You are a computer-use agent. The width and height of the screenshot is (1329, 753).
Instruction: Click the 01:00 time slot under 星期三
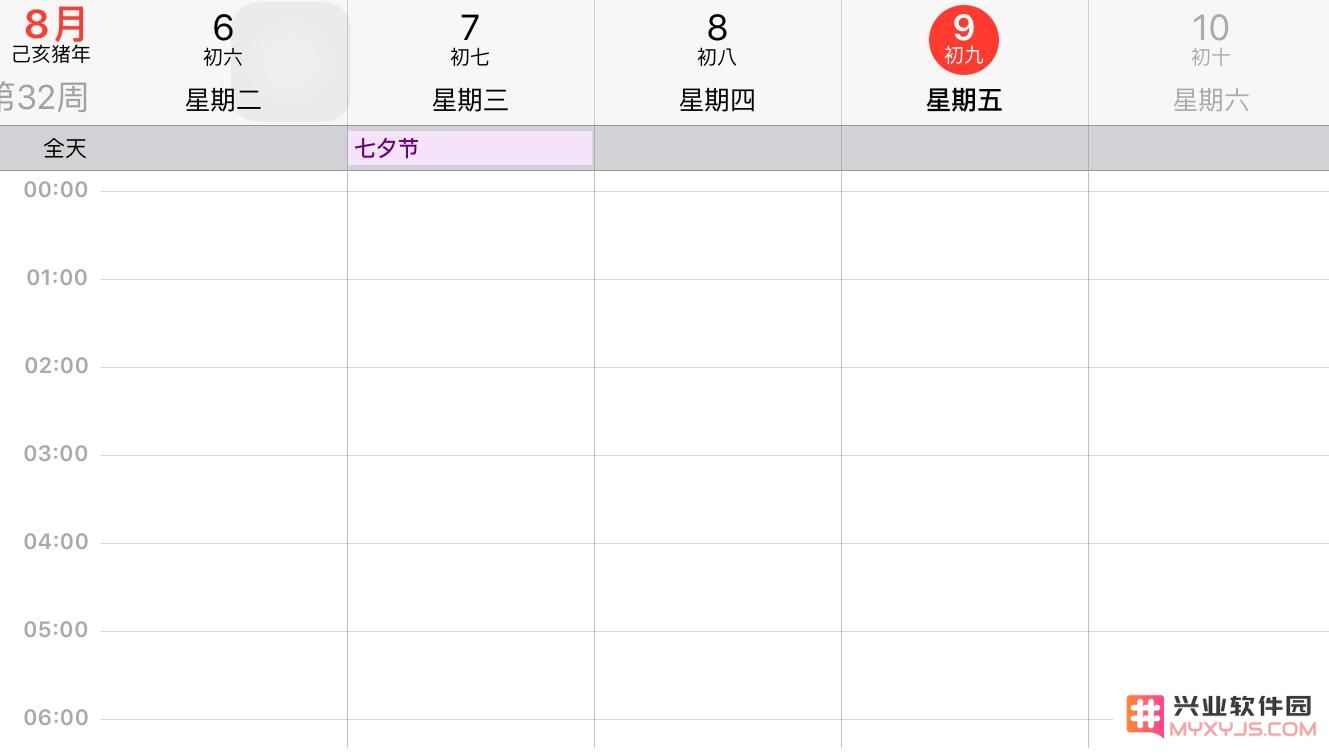coord(470,323)
